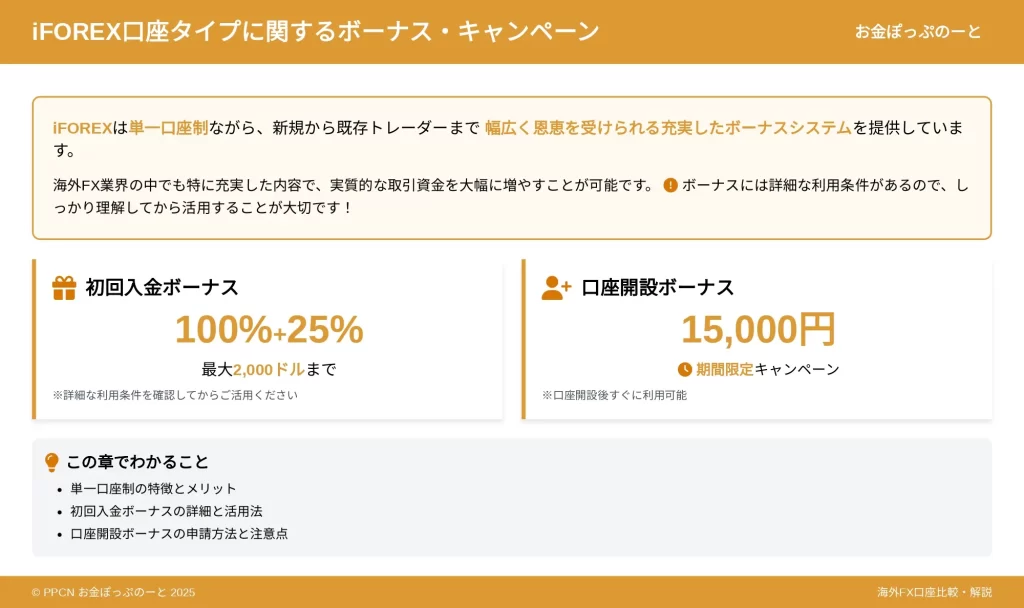Click the highlighted 単一口座制 text
Screen dimensions: 1024x608
pyautogui.click(x=168, y=128)
